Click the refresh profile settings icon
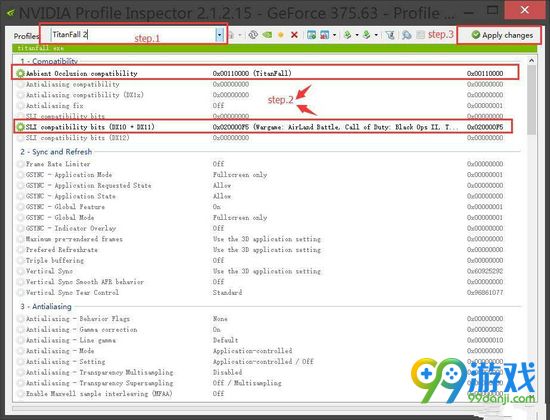550x420 pixels. pos(253,35)
